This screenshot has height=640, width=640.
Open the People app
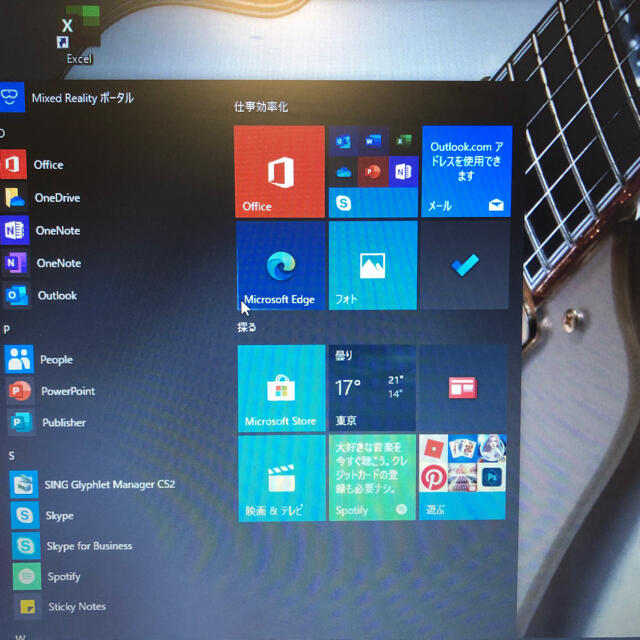[x=39, y=359]
